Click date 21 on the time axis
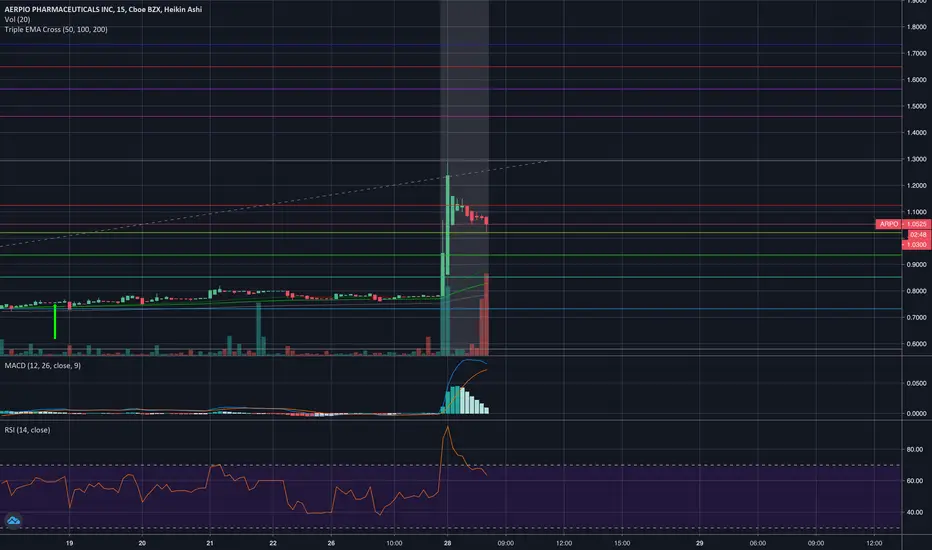This screenshot has height=550, width=932. coord(209,543)
